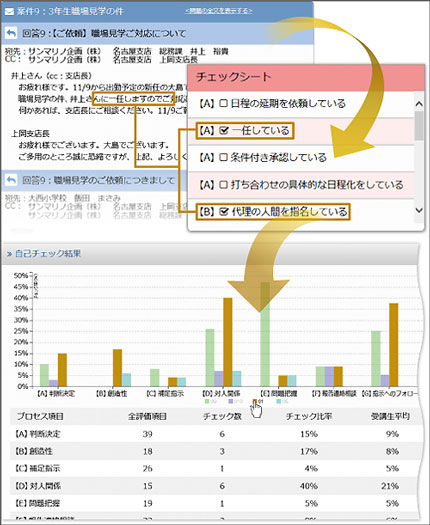Click the チェック比率 column header
Screen dimensions: 430x525
coord(309,416)
